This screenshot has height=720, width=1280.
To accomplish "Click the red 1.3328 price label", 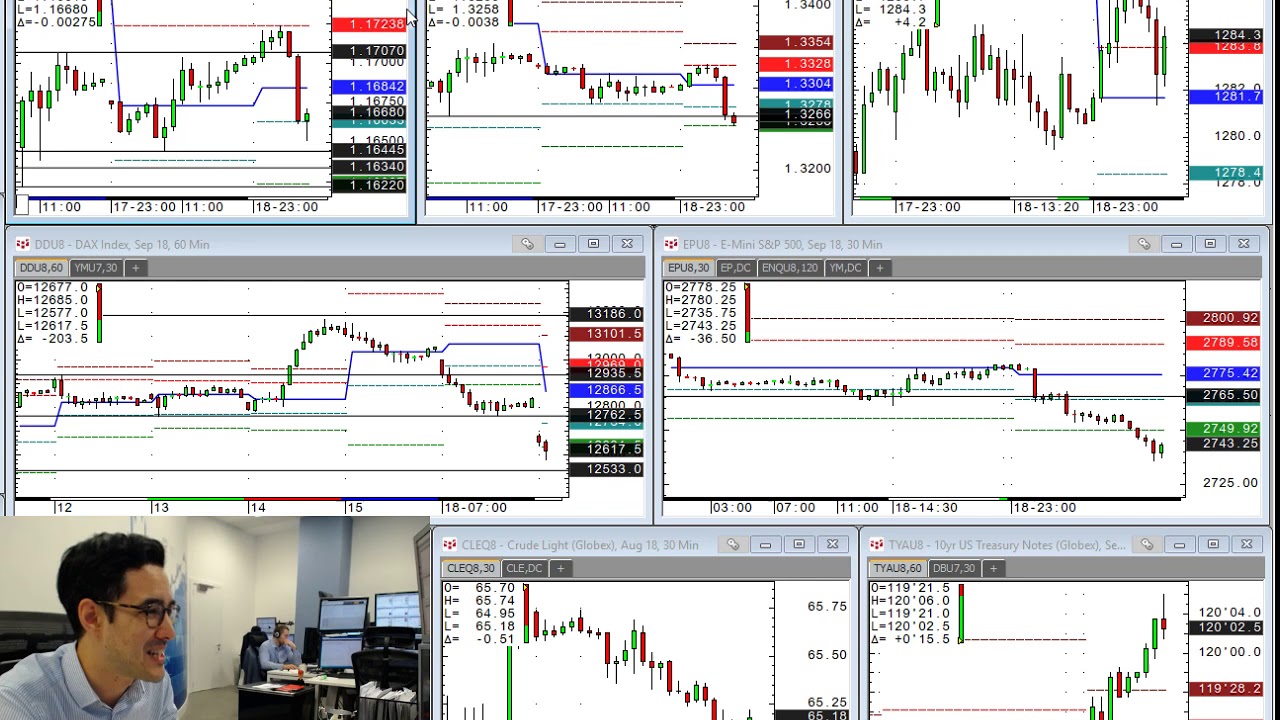I will pyautogui.click(x=797, y=64).
